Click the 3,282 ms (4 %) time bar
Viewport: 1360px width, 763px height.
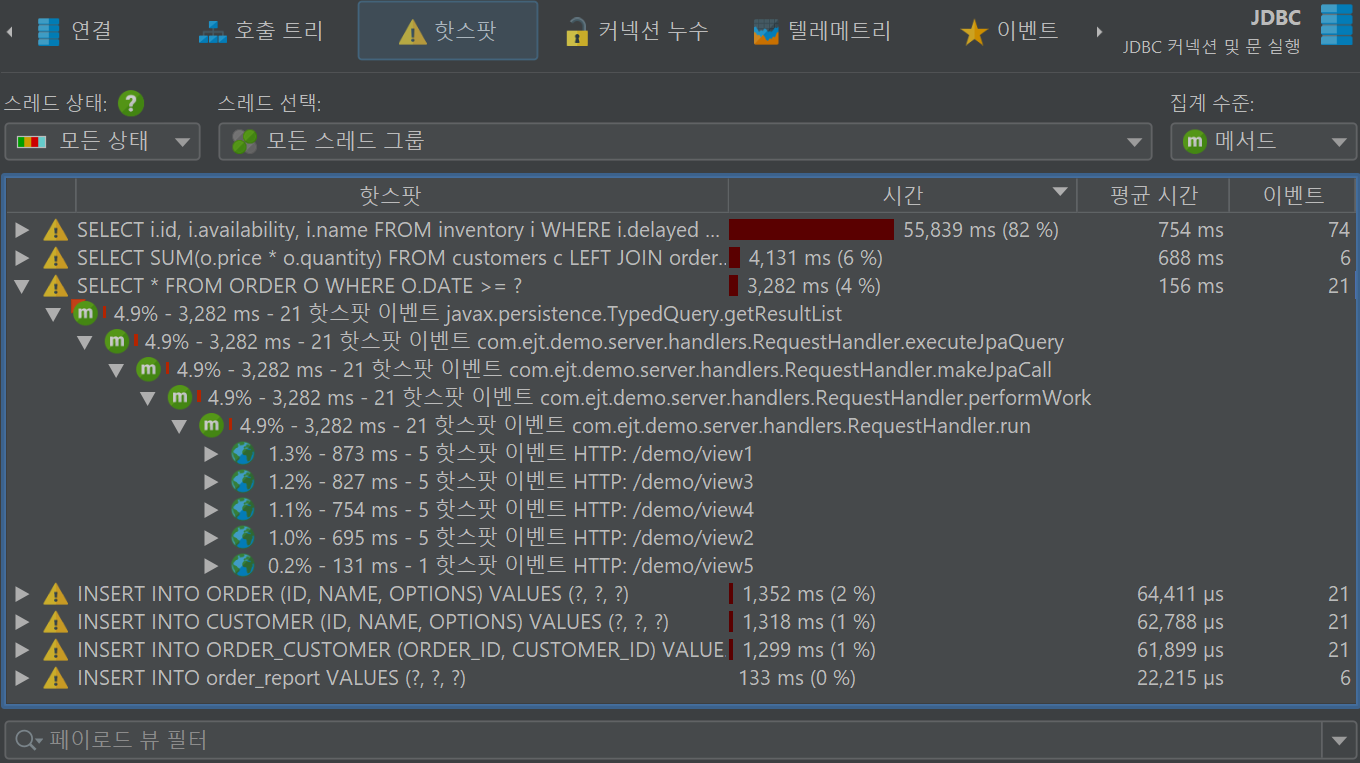[734, 286]
